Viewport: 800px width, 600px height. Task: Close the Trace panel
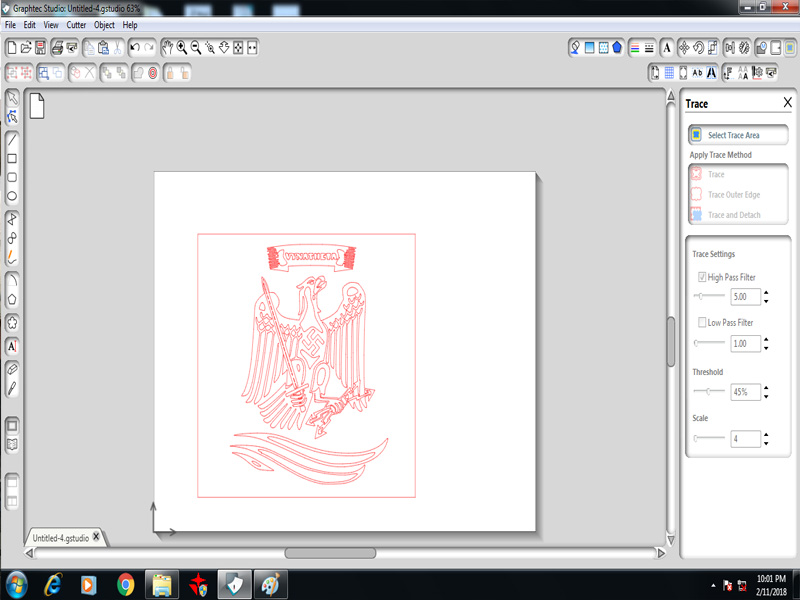pyautogui.click(x=788, y=103)
